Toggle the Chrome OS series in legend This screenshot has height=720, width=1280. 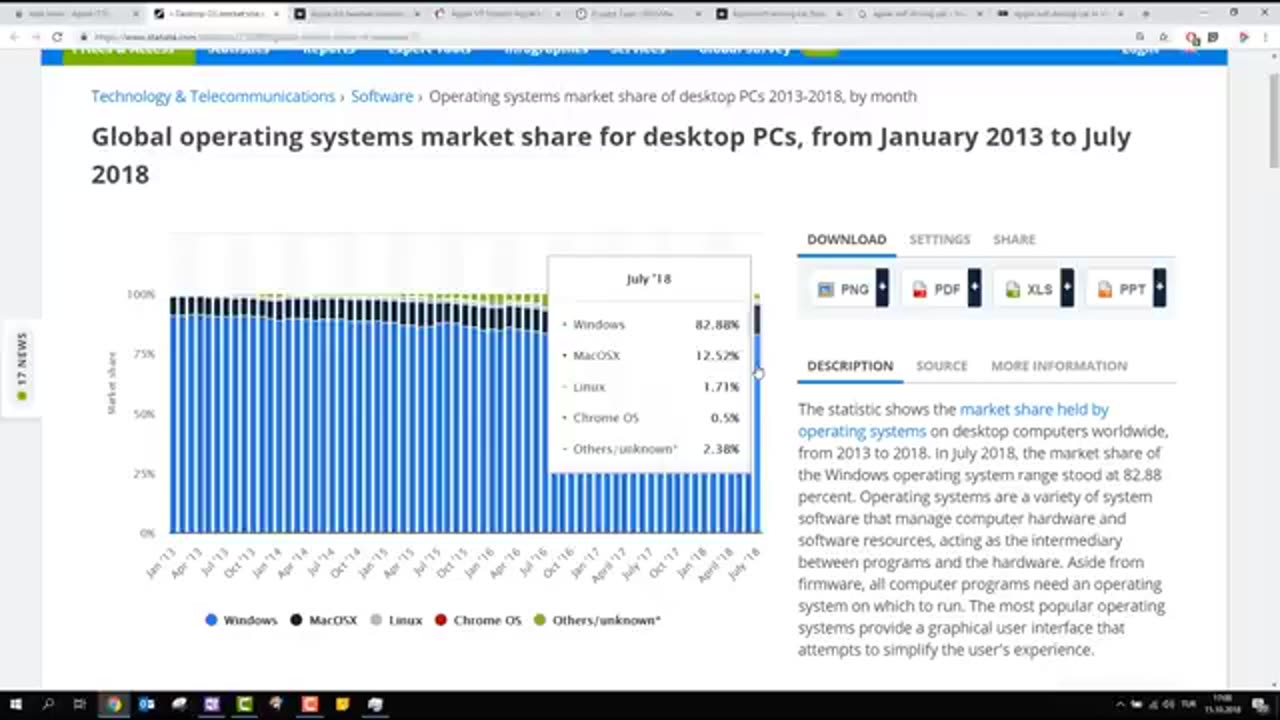(478, 620)
